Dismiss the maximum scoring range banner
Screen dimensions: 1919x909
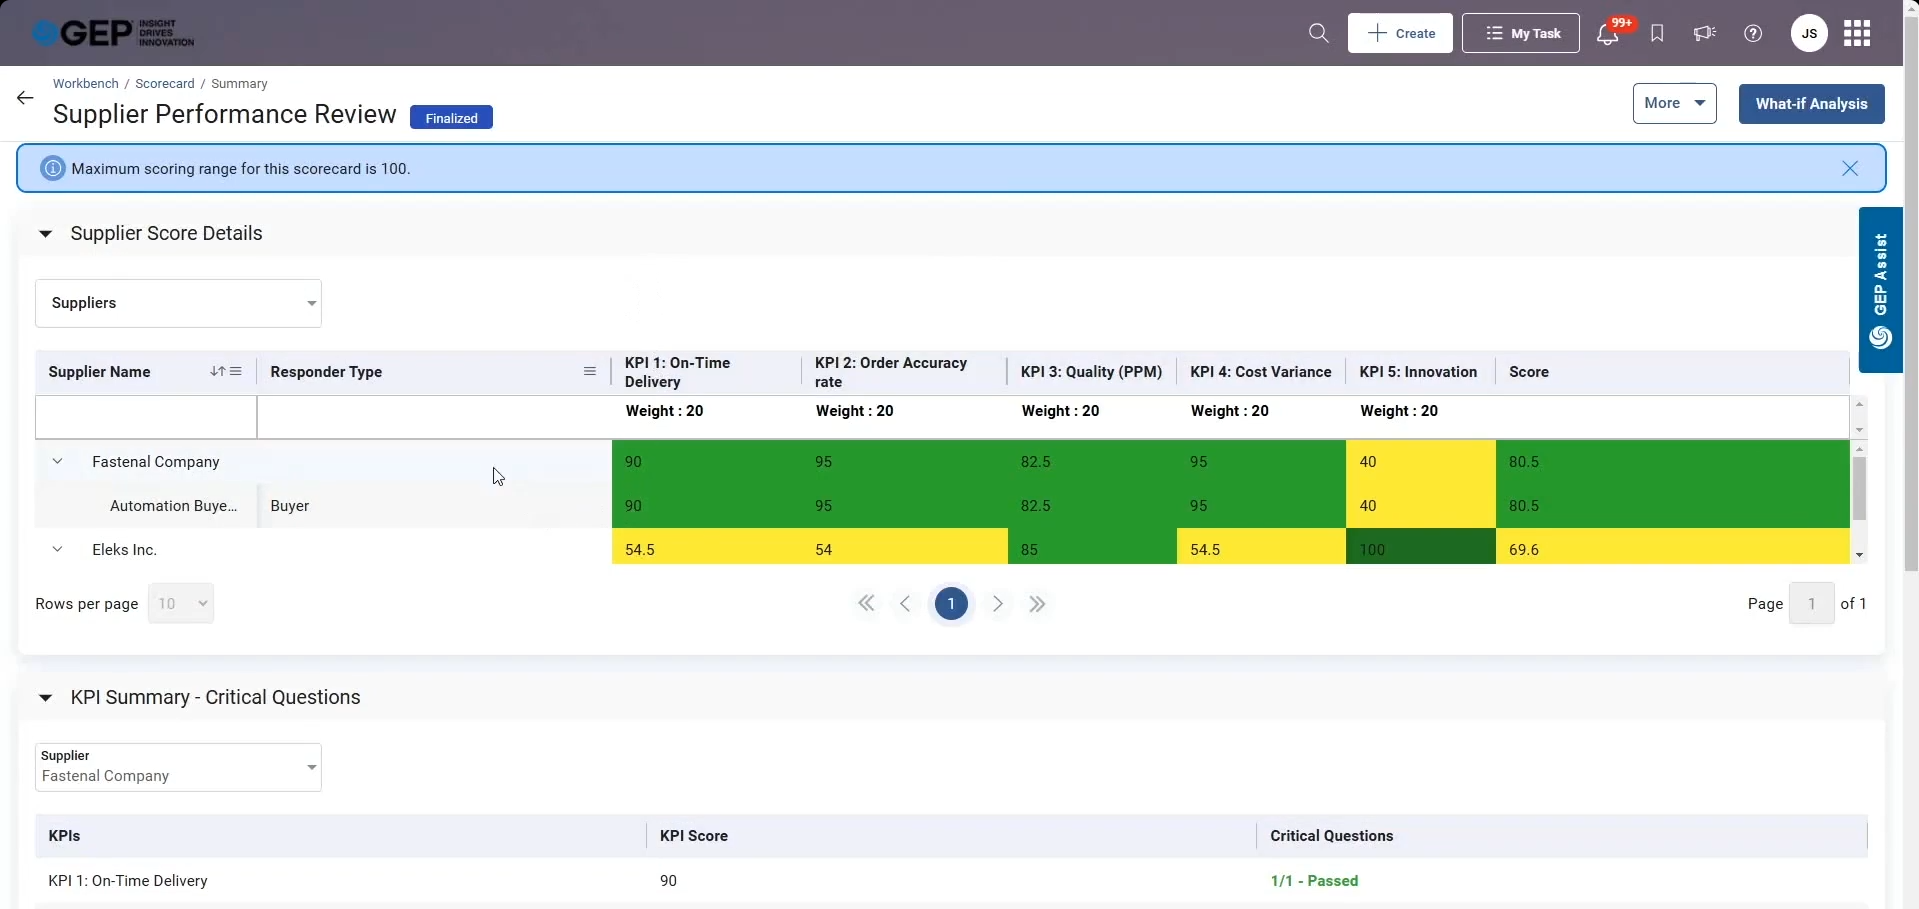[1850, 168]
